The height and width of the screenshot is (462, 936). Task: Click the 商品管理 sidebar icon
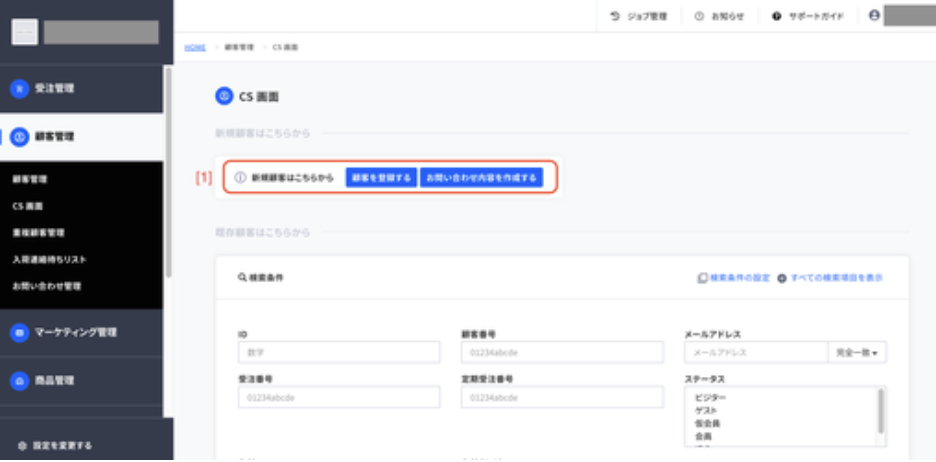coord(19,381)
